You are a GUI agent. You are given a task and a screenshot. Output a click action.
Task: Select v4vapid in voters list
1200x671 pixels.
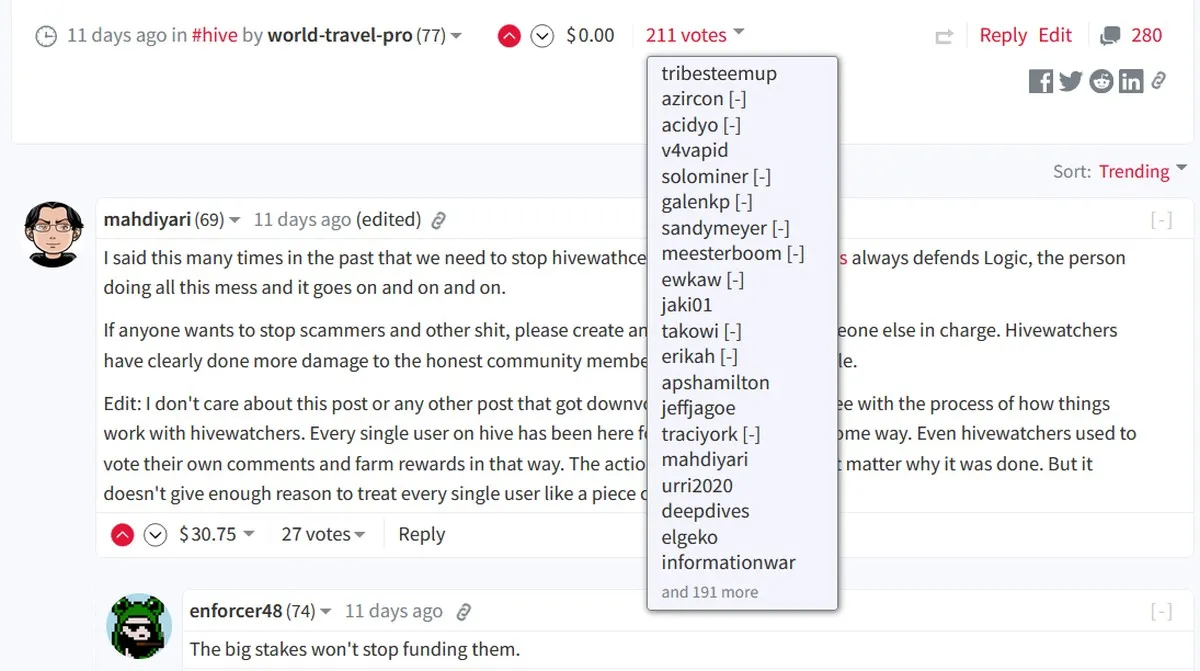[695, 150]
